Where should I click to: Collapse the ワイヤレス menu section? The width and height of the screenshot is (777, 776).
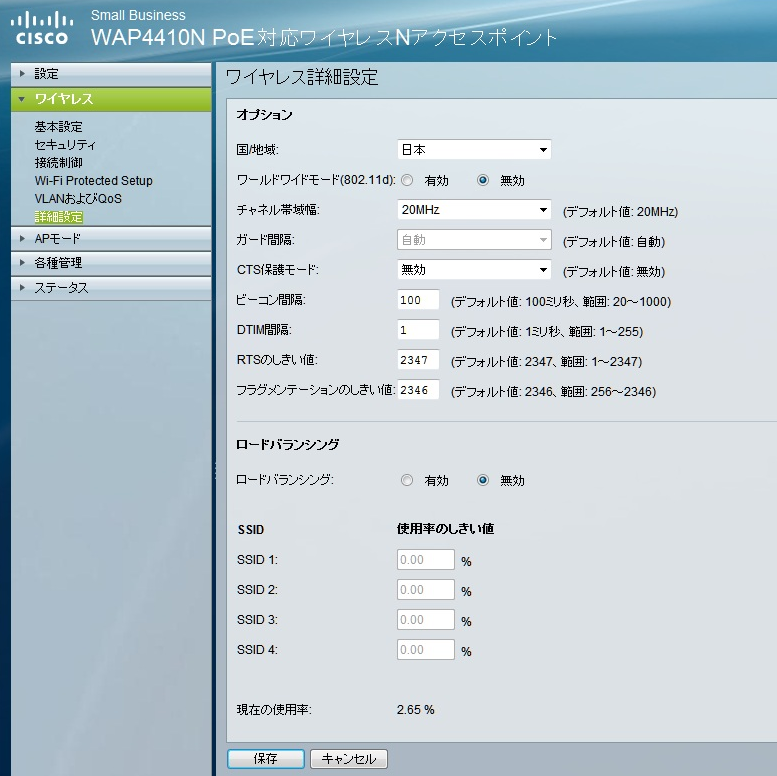[111, 99]
